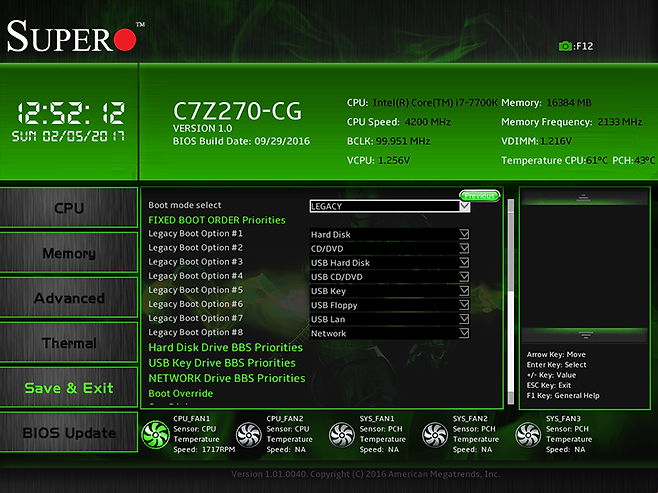The height and width of the screenshot is (493, 658).
Task: Click the Intel Core i7-7700K CPU name
Action: click(x=435, y=102)
